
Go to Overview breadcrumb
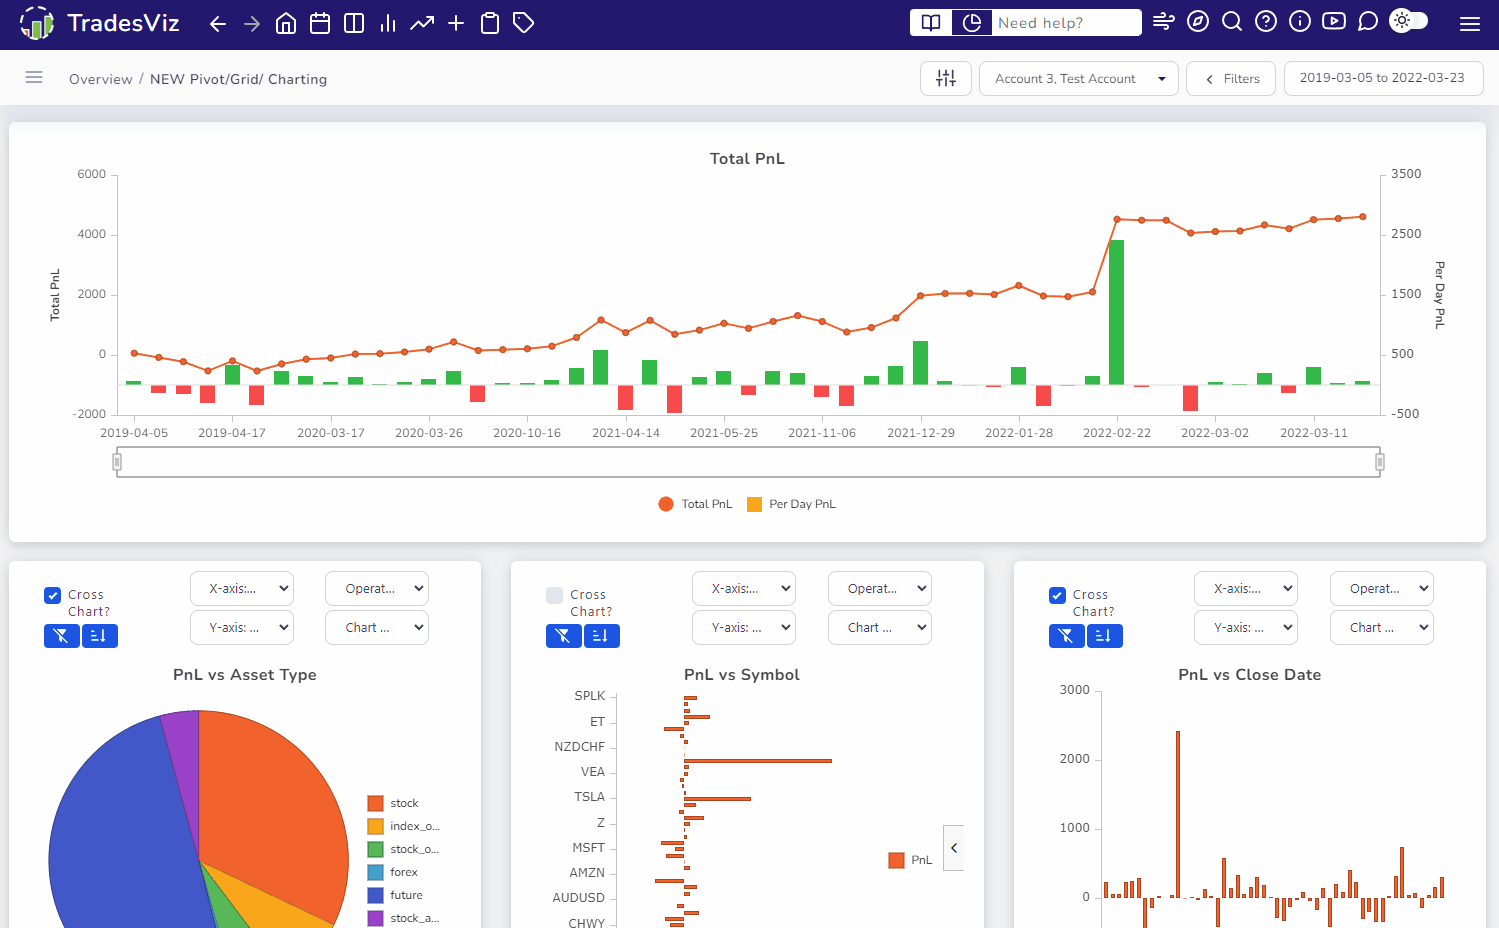100,79
